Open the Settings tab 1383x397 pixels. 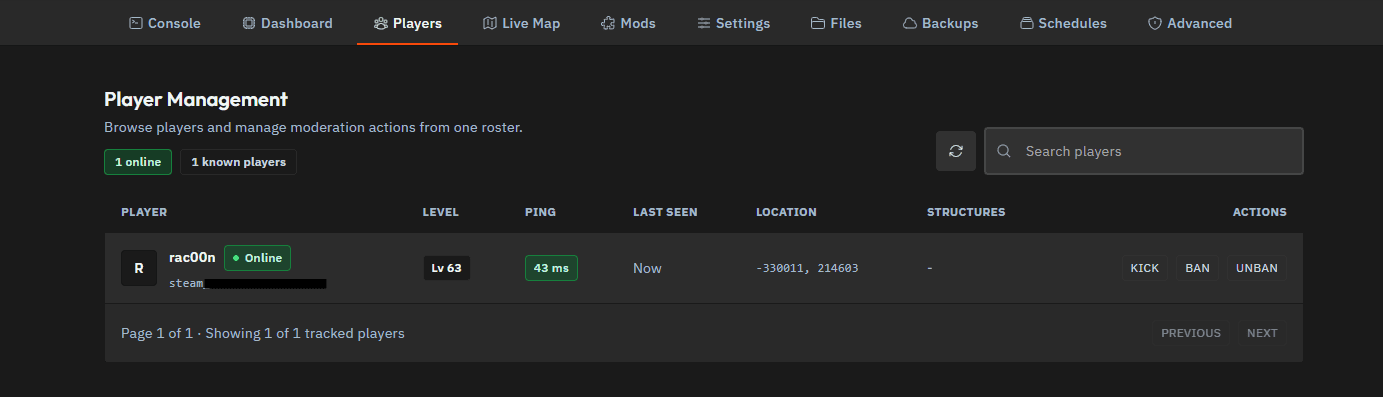(734, 23)
